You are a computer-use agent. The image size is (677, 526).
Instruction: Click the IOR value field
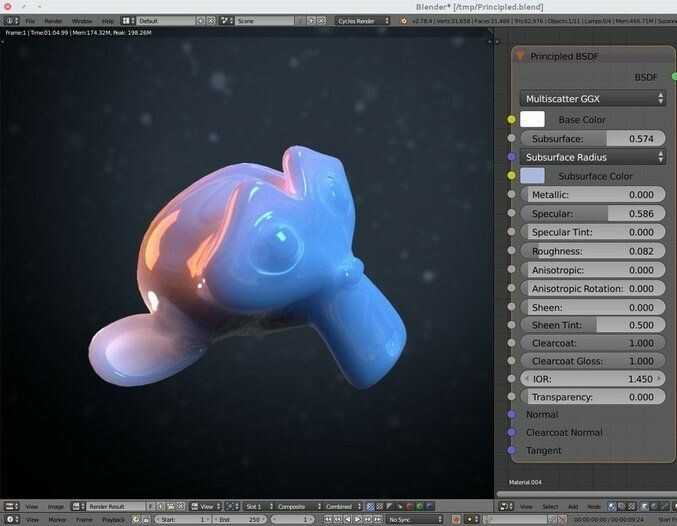click(593, 379)
